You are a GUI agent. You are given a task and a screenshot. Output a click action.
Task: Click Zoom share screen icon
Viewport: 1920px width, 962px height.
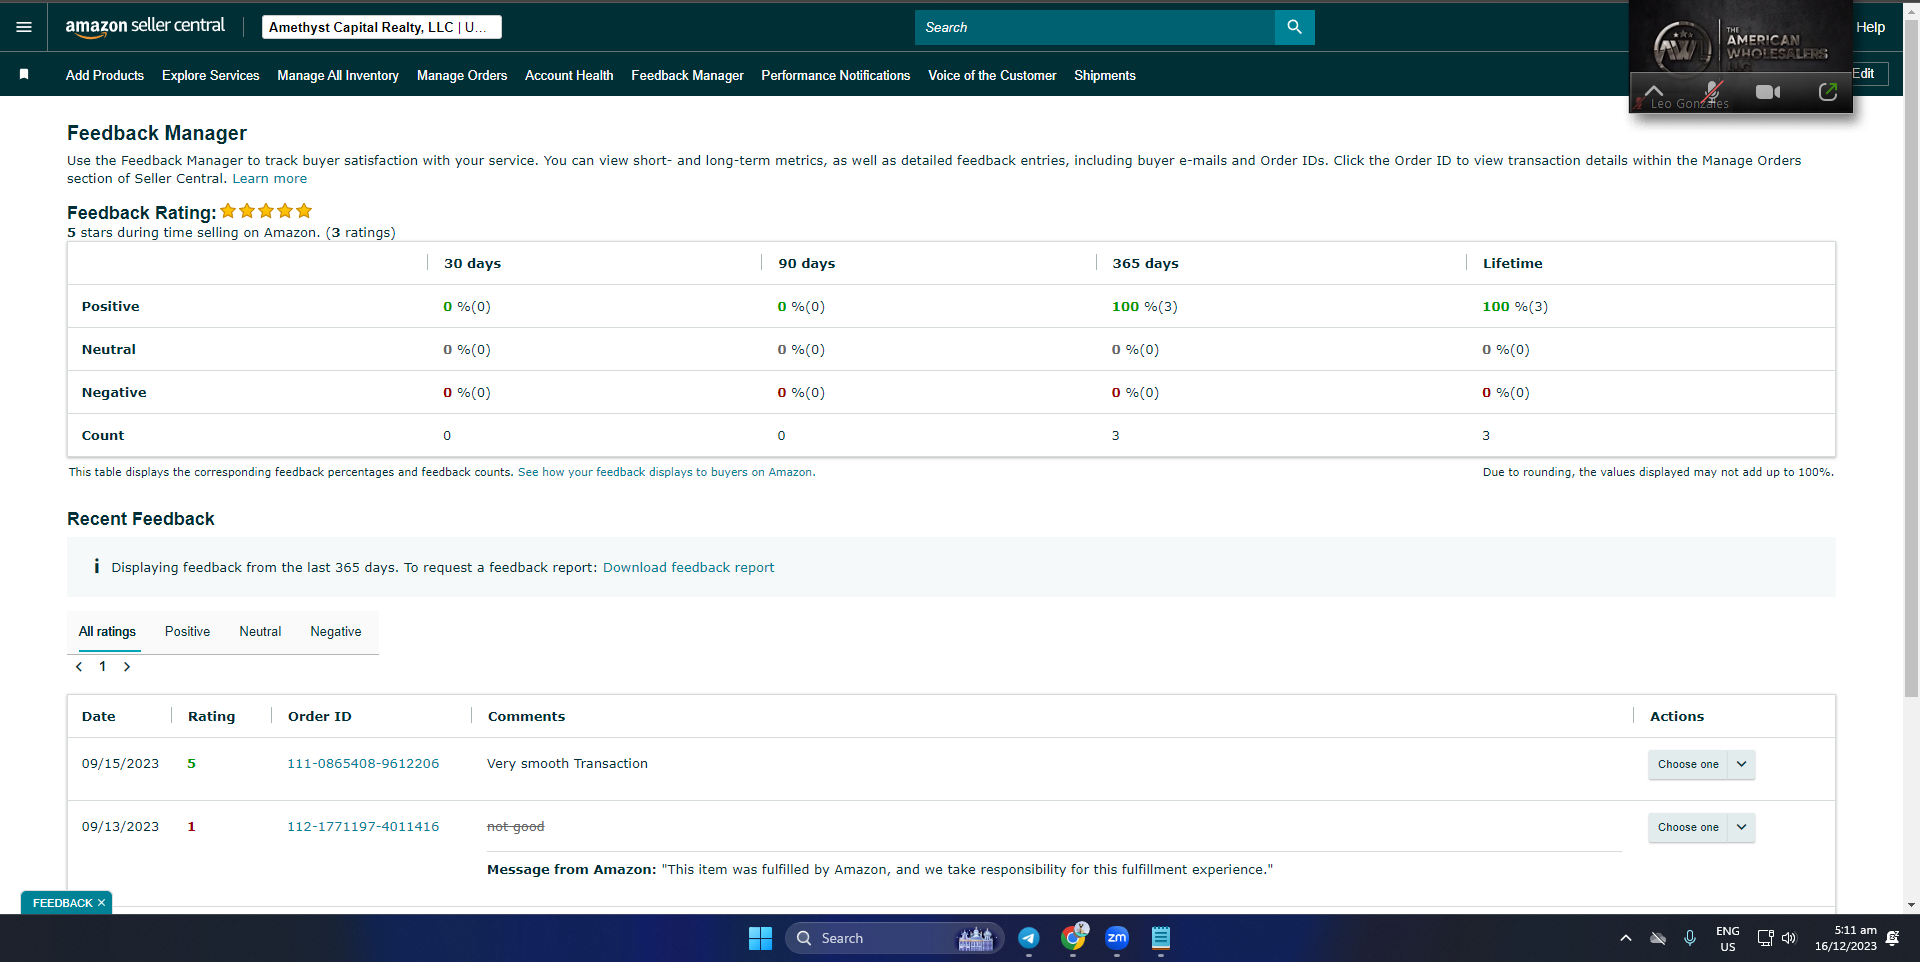(1827, 92)
